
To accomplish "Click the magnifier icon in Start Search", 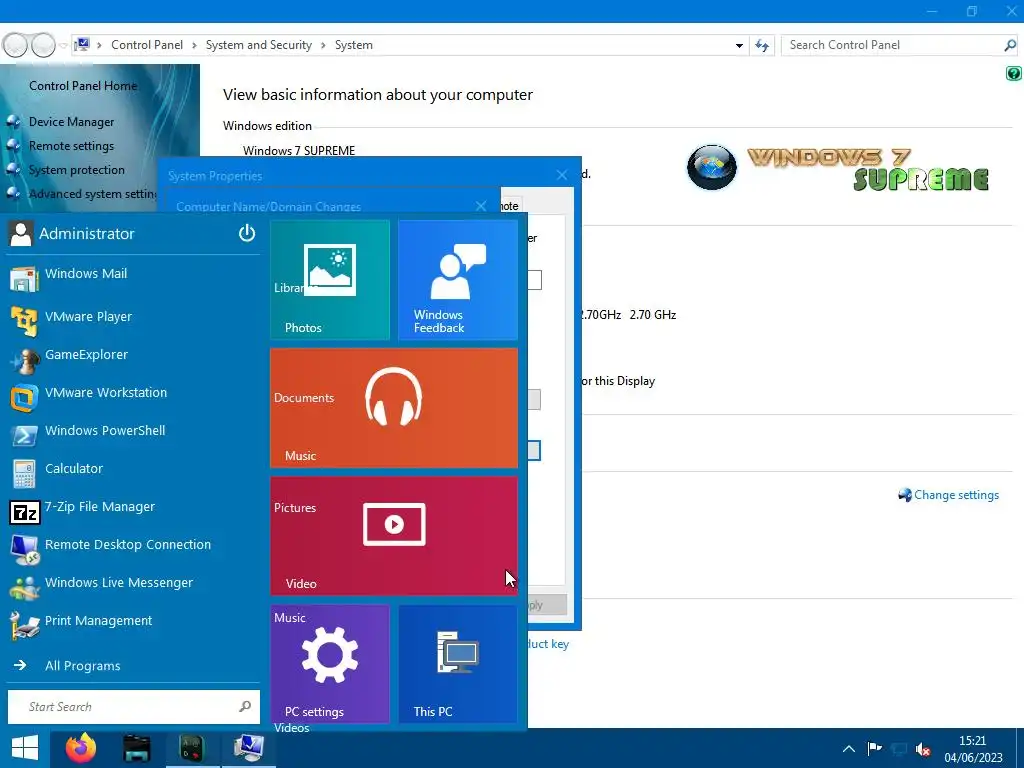I will tap(245, 706).
